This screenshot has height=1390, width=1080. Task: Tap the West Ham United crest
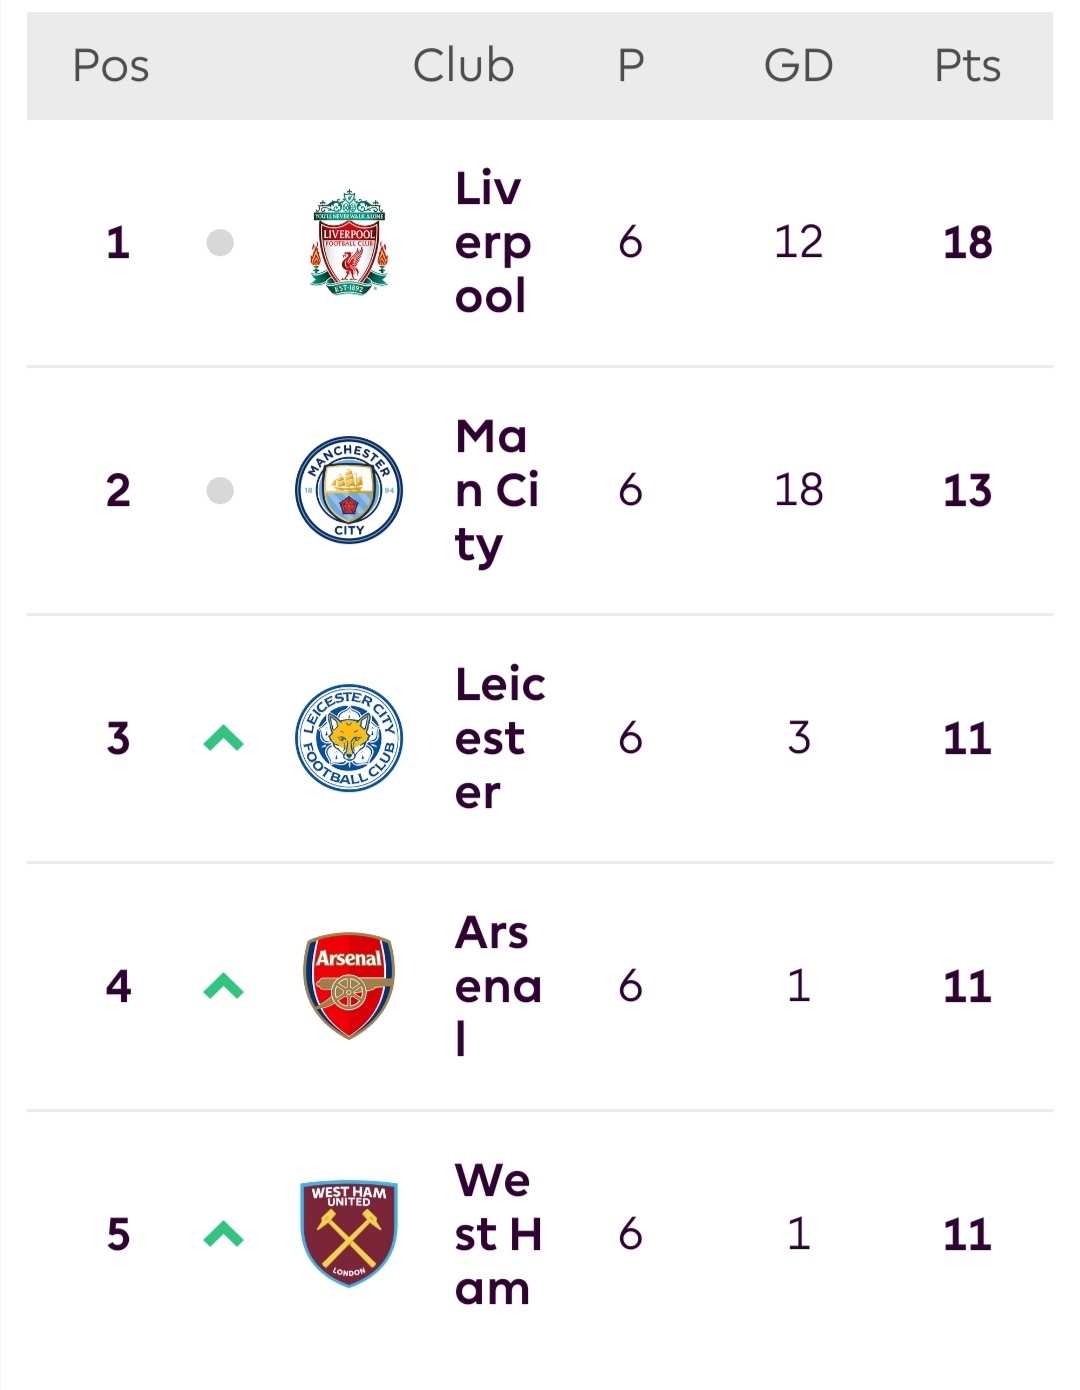[349, 1234]
